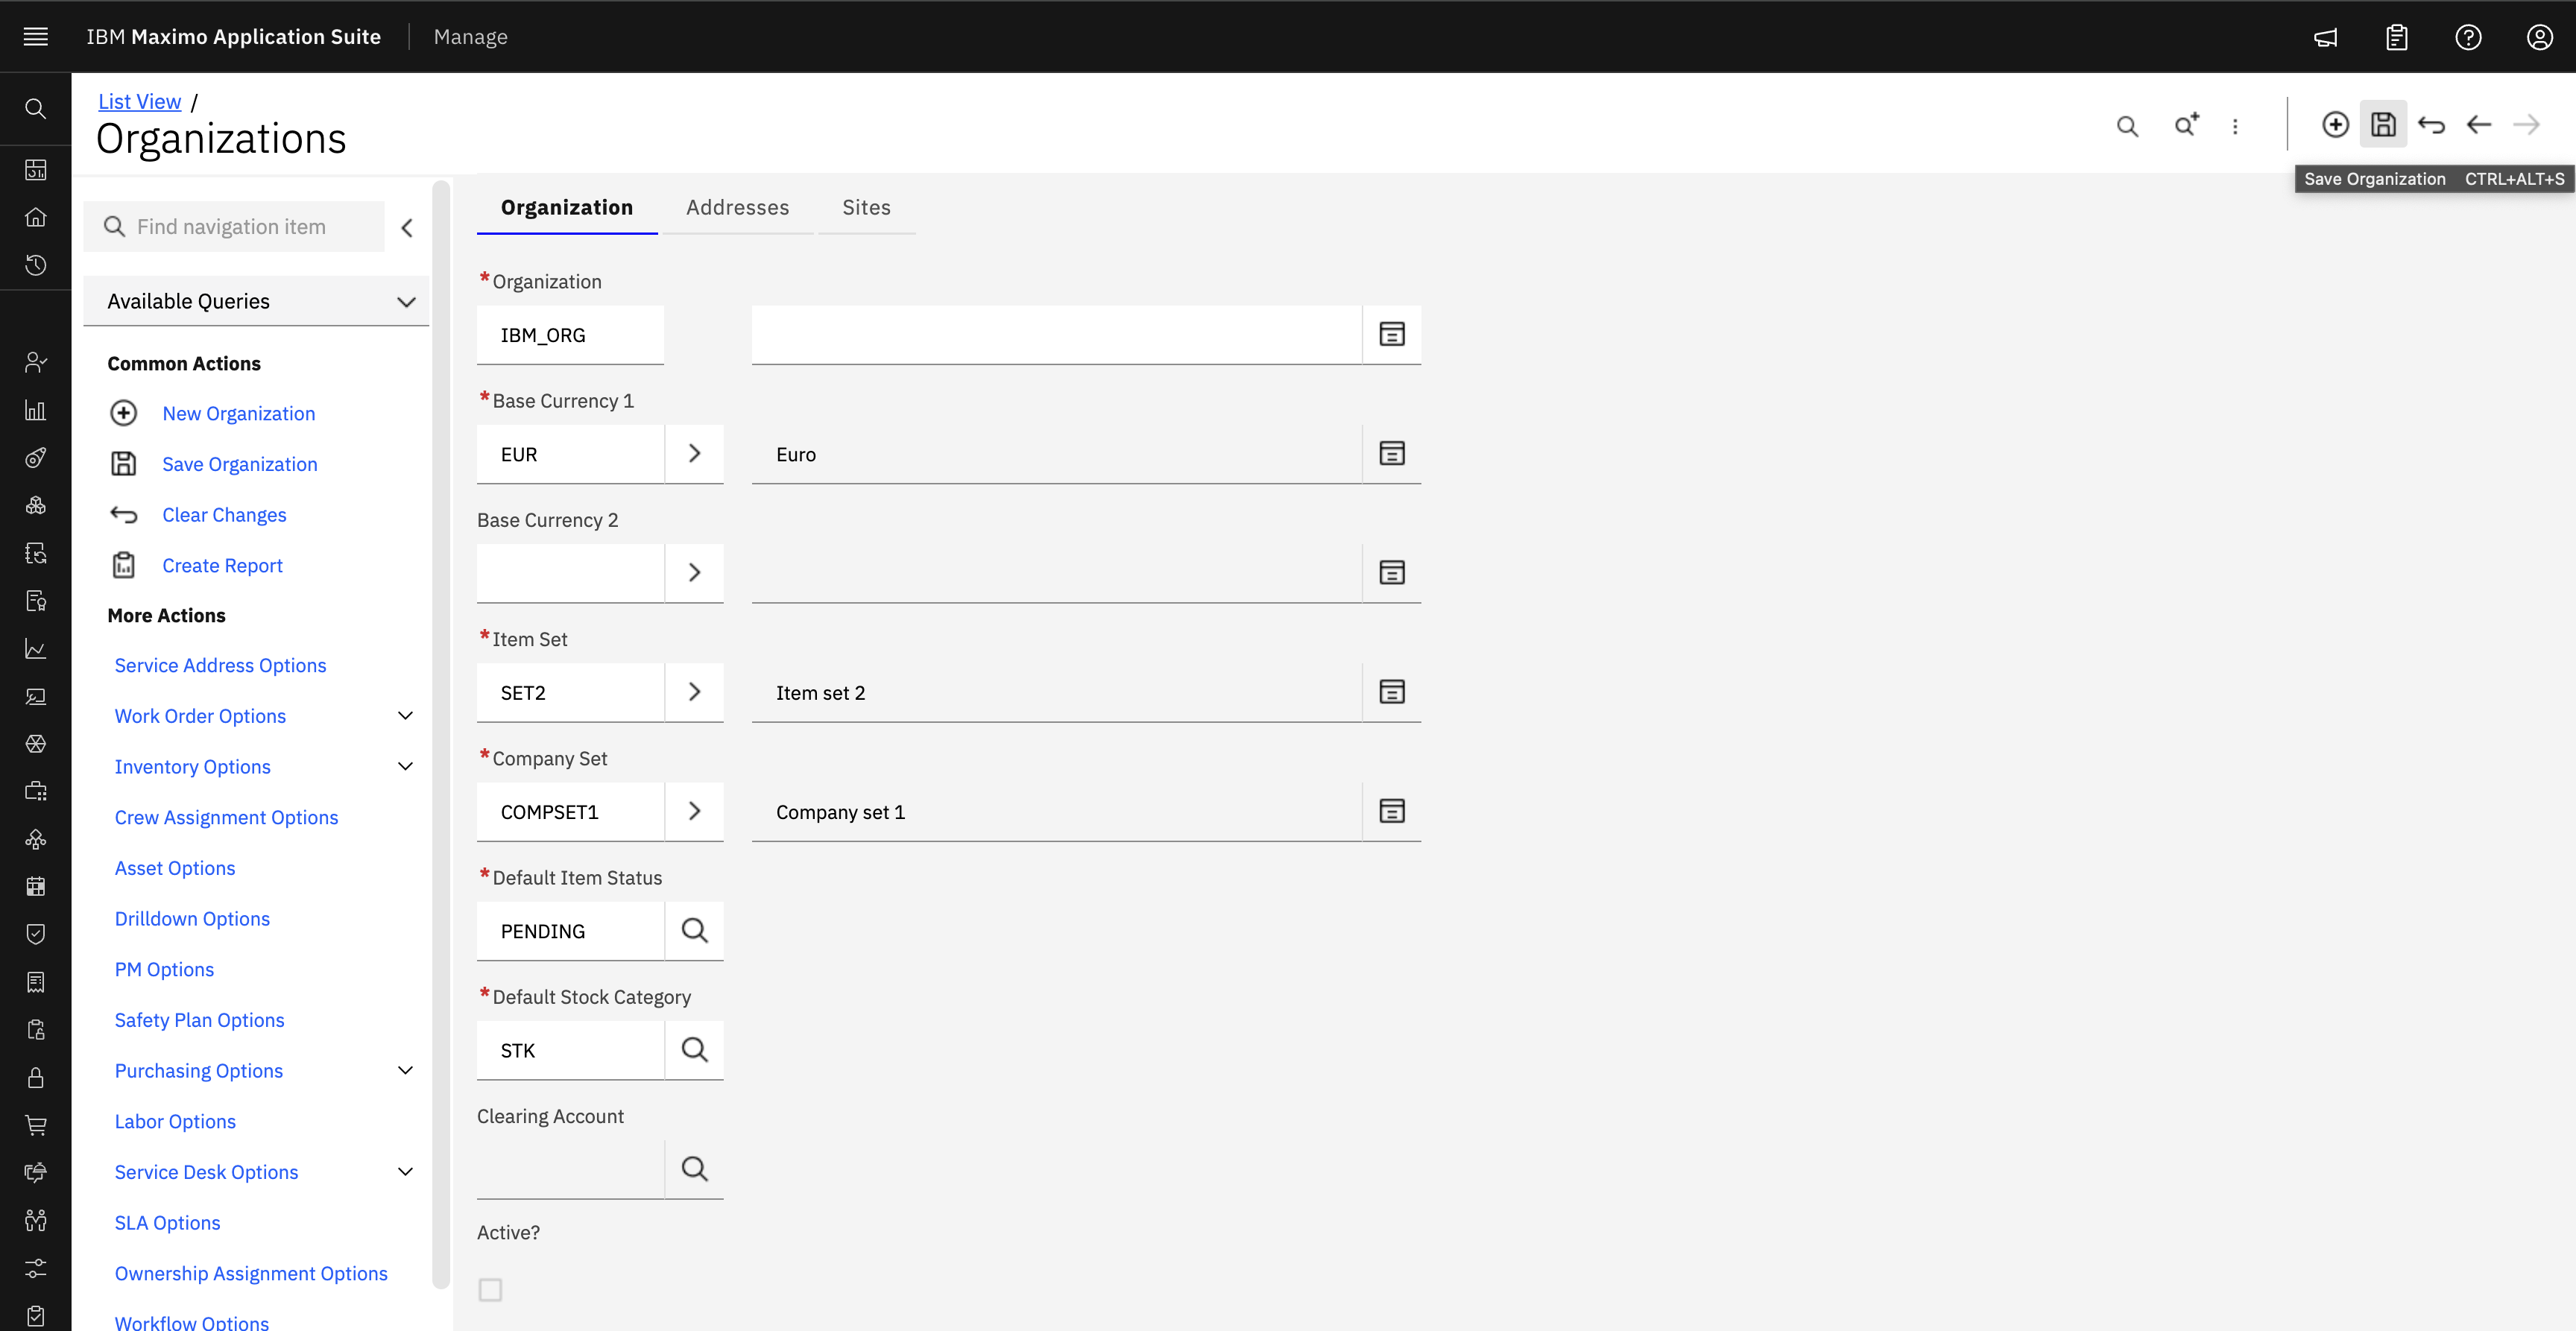
Task: Open the bulletin clipboard icon in header
Action: (2397, 37)
